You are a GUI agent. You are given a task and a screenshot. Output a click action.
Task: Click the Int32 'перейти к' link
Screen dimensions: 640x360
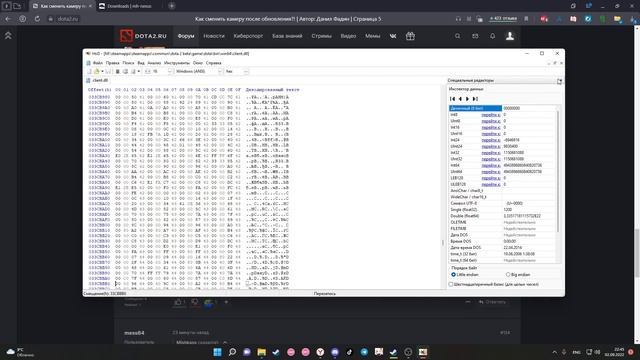point(491,153)
